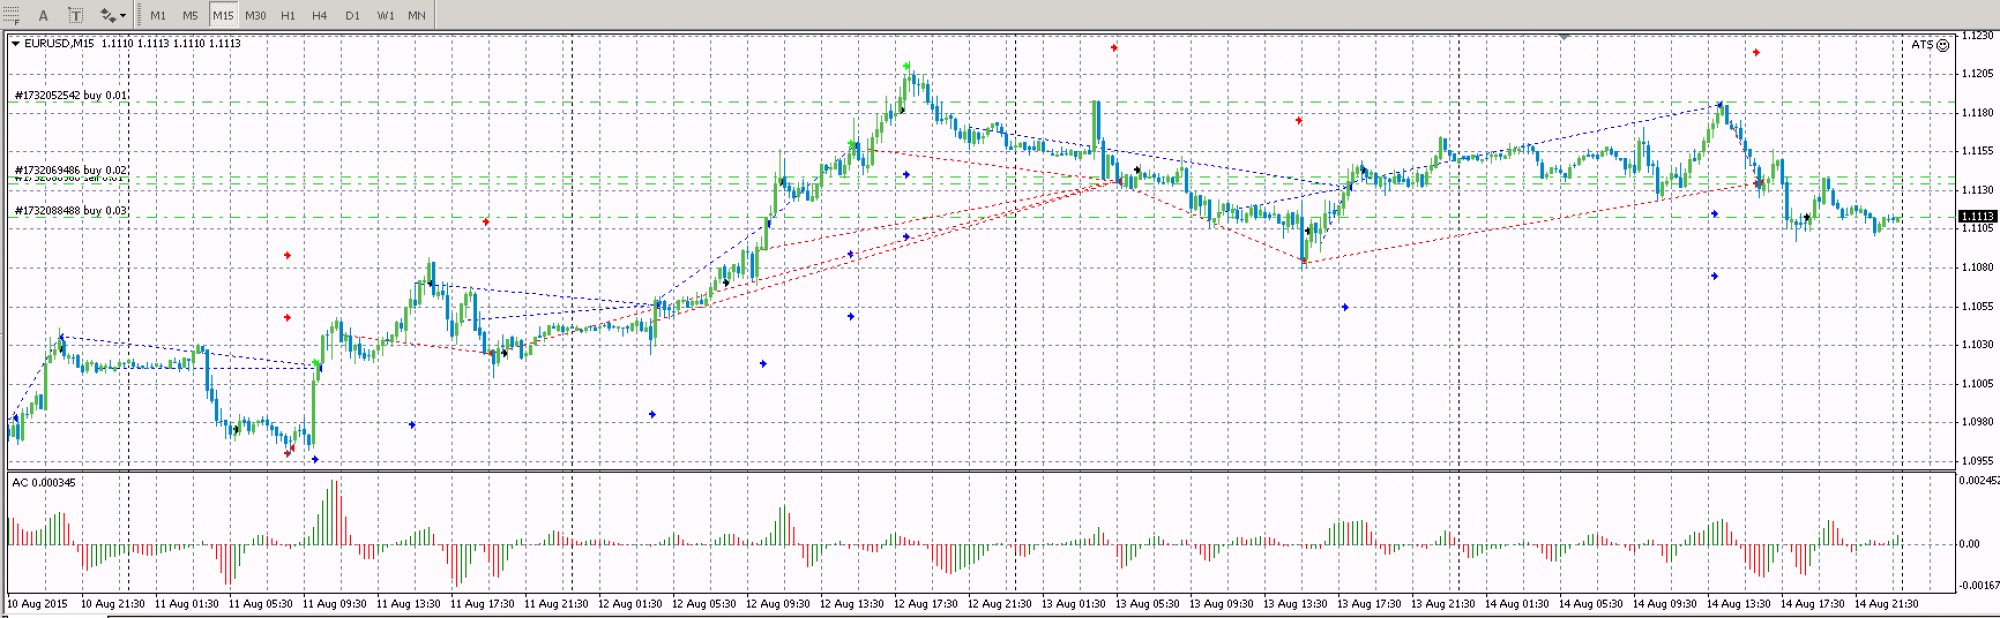Viewport: 2000px width, 618px height.
Task: Click the gray chart shift triangle marker
Action: [x=1564, y=36]
